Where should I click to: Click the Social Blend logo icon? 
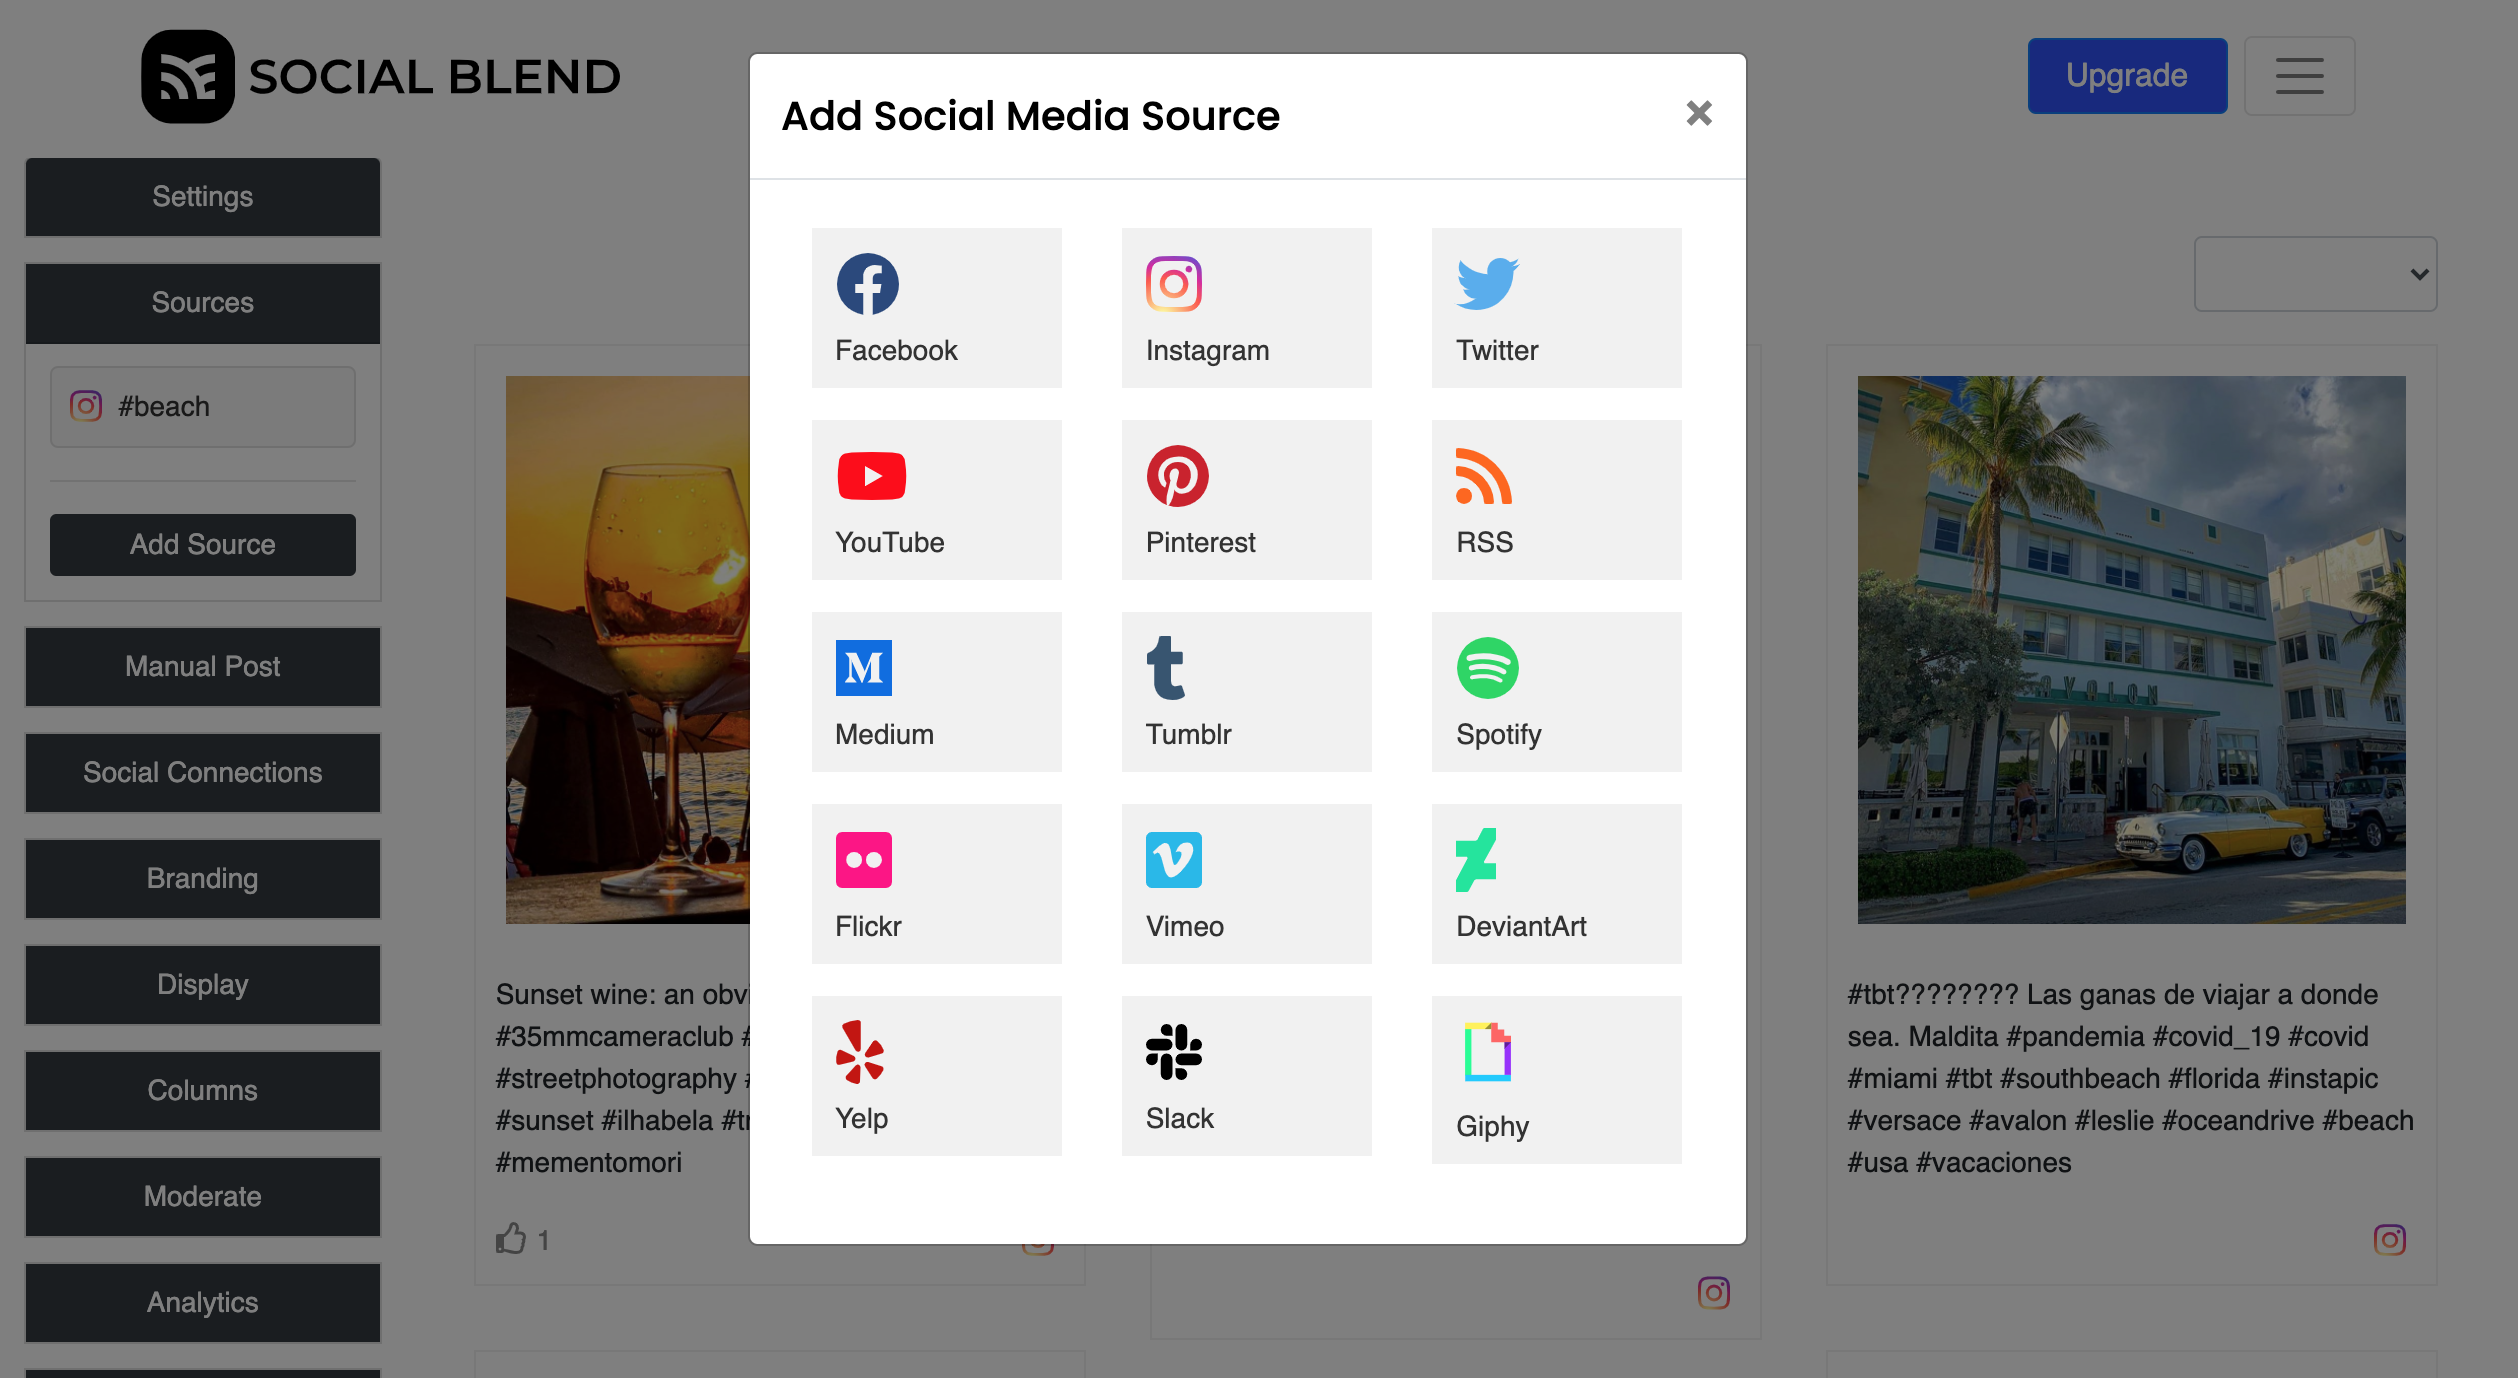[188, 77]
